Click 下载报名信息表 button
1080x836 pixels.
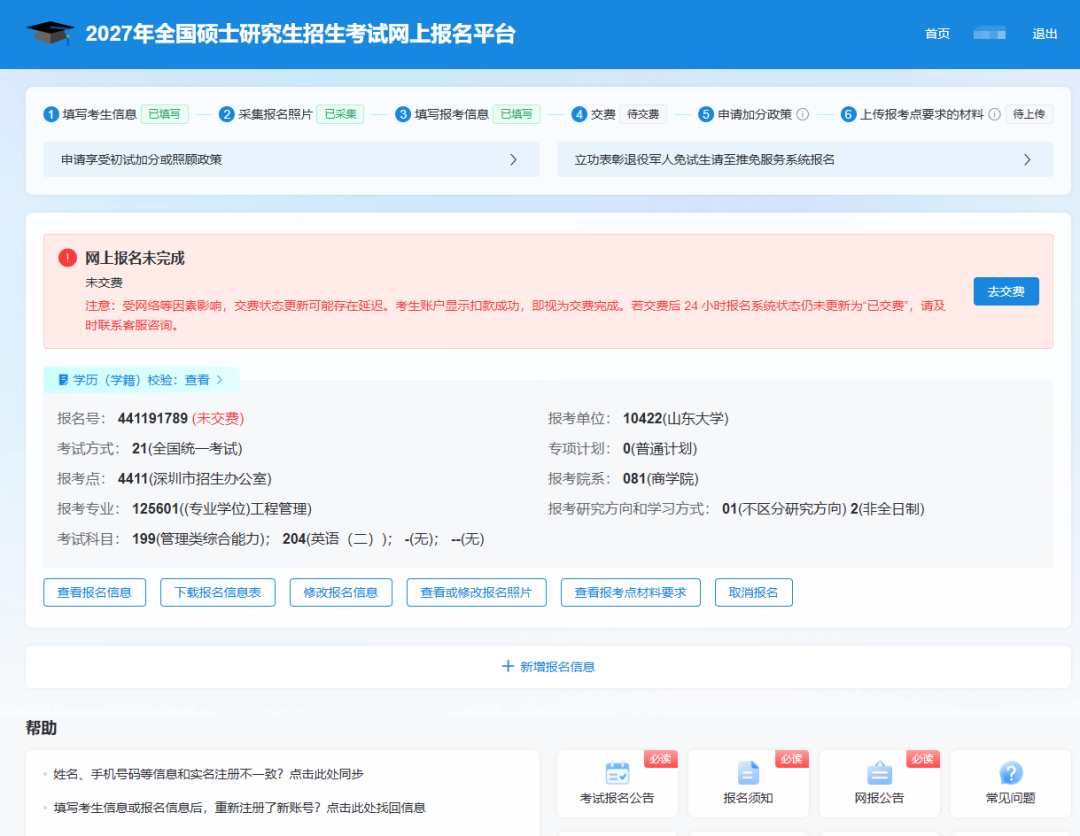(x=218, y=592)
